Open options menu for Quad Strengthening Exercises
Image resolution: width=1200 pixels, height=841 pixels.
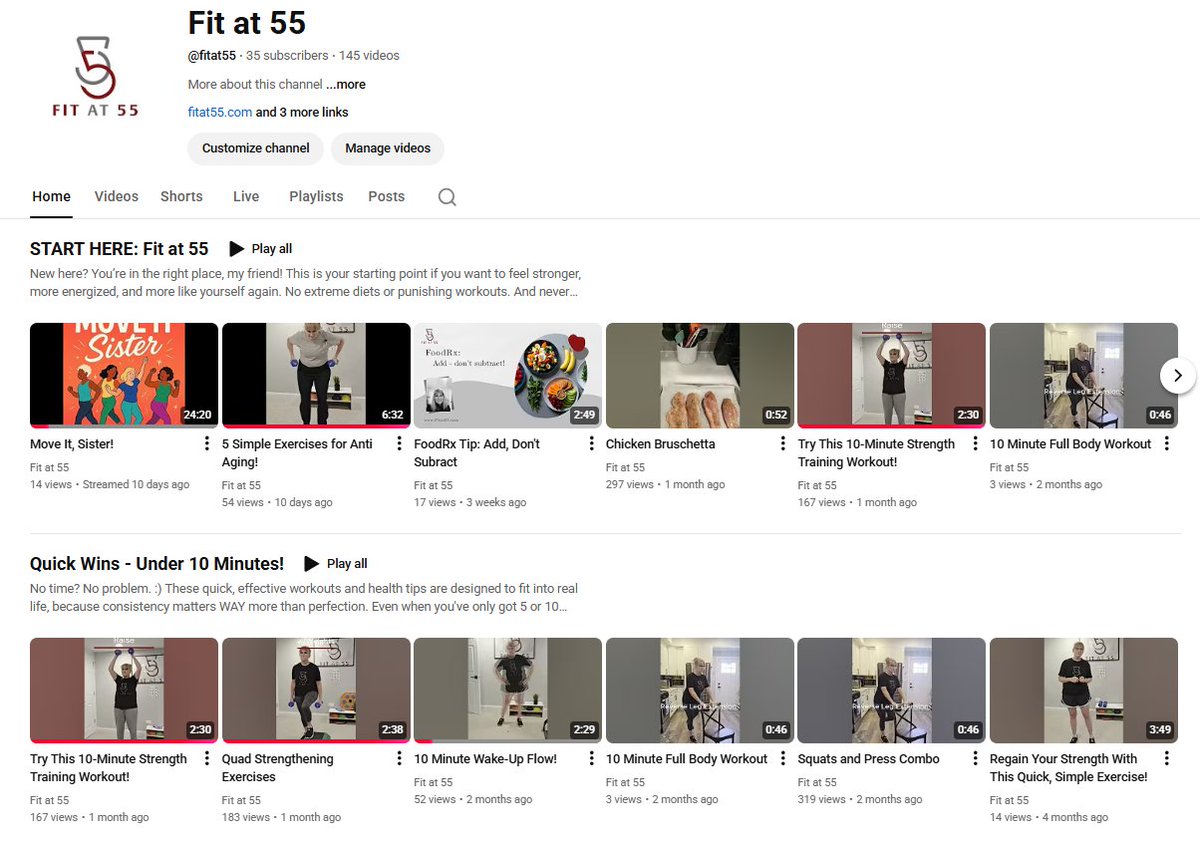[x=399, y=759]
